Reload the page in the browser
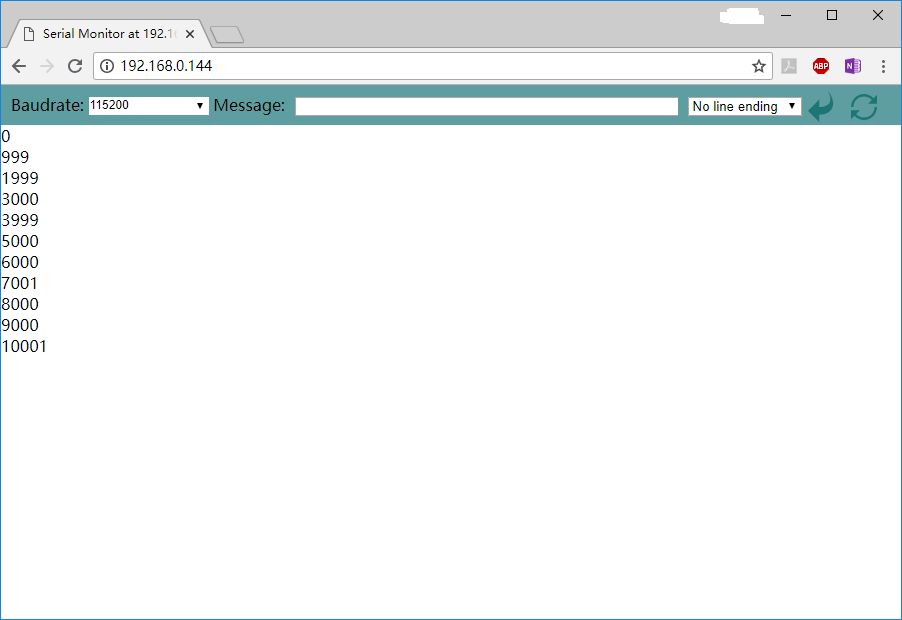Screen dimensions: 902x620 (74, 66)
